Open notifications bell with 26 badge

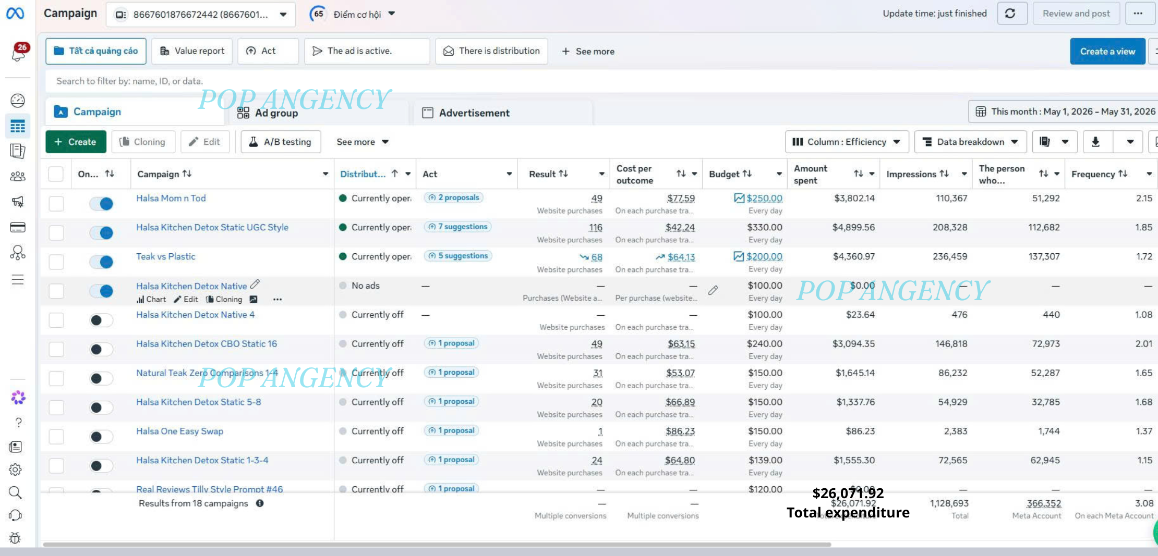pos(18,53)
